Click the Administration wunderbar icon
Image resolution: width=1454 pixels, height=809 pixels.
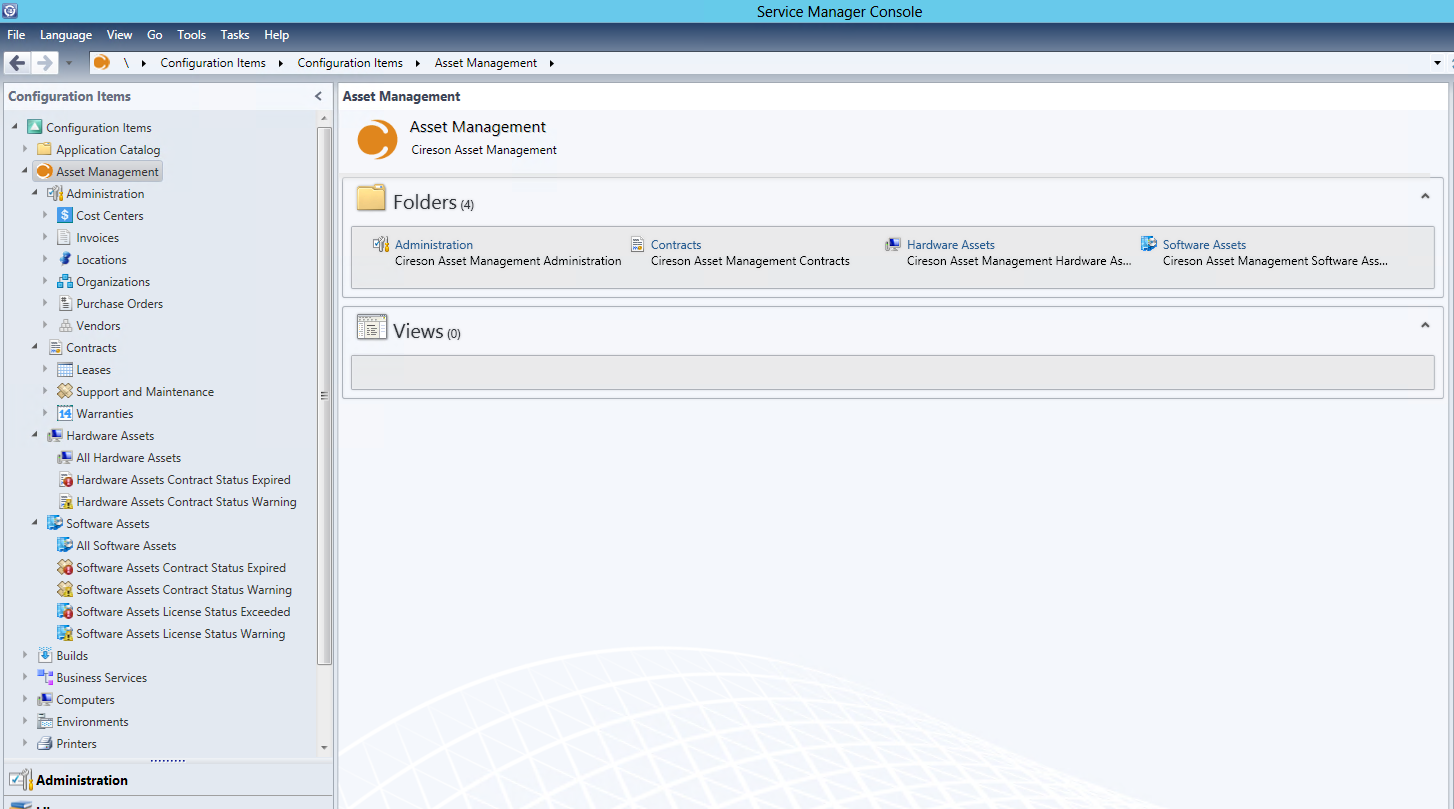coord(20,780)
